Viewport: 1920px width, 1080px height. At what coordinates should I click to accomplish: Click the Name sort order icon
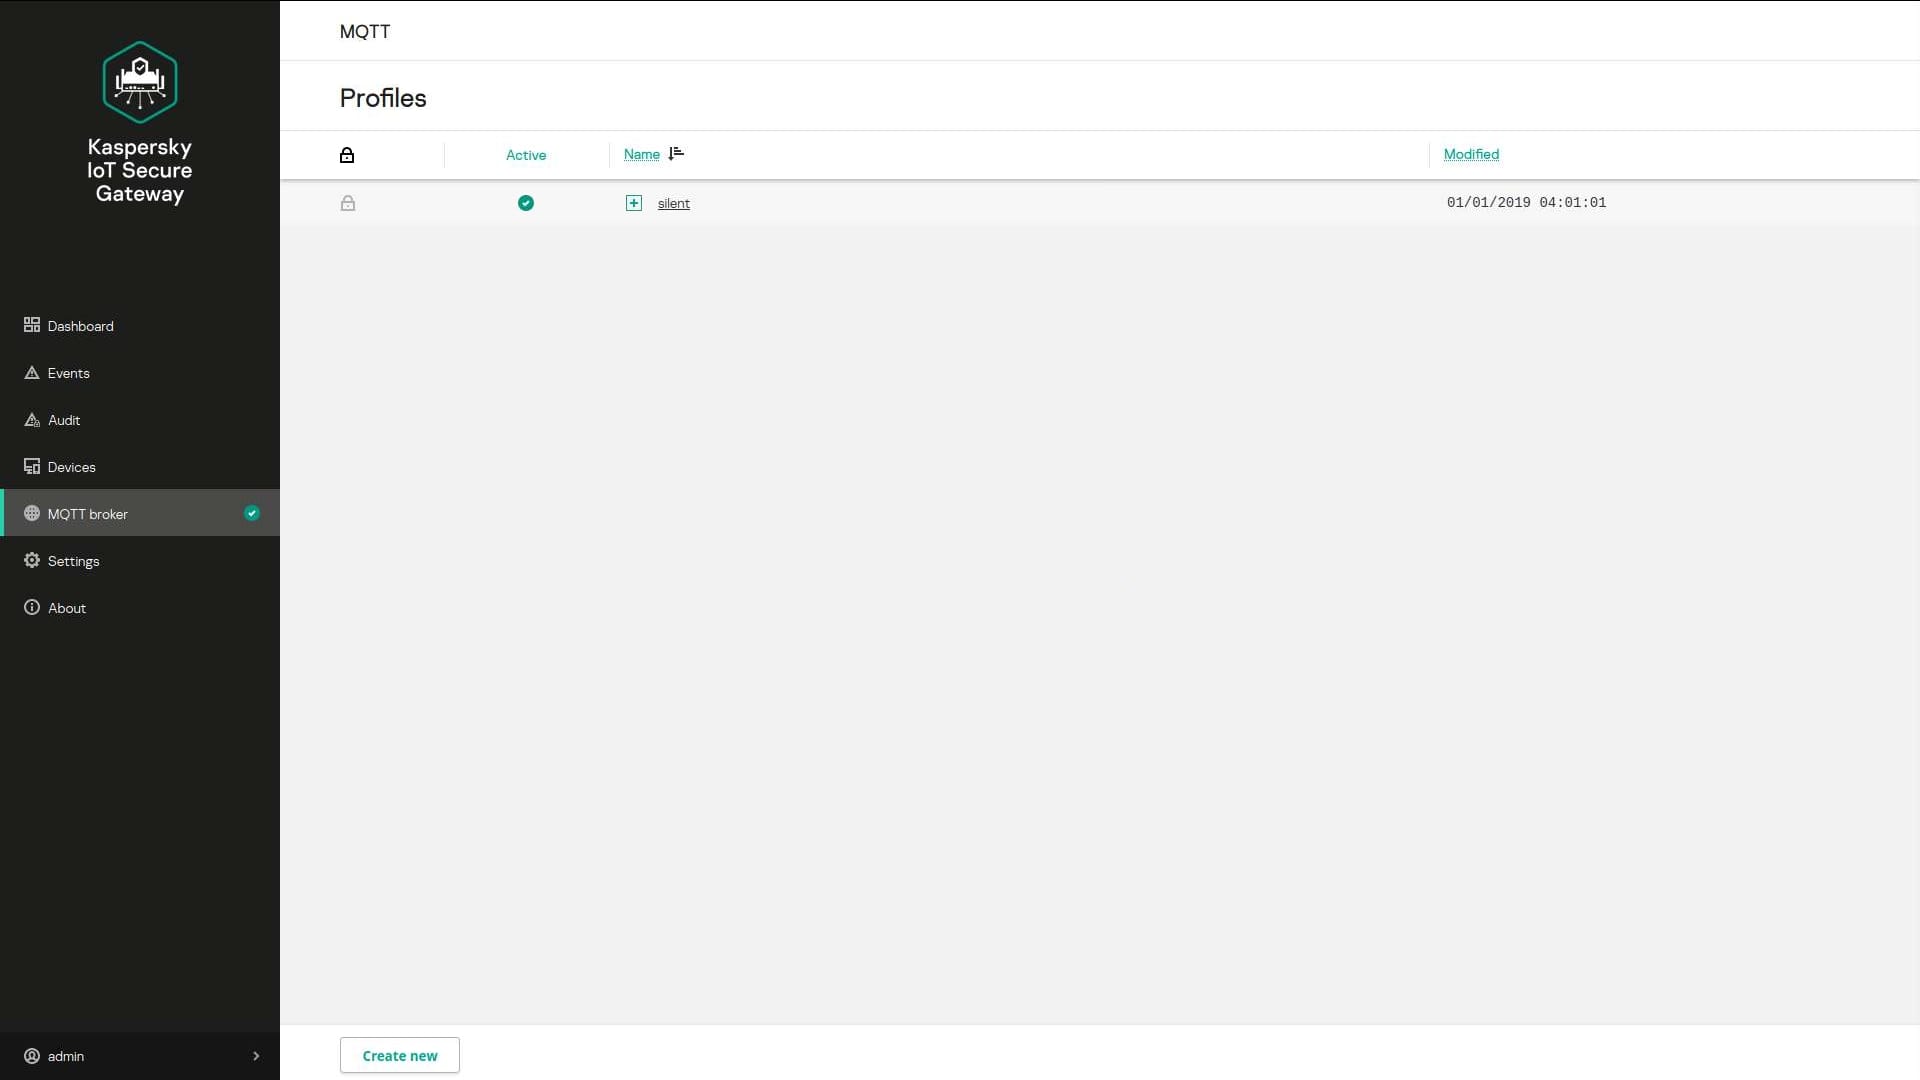point(676,154)
